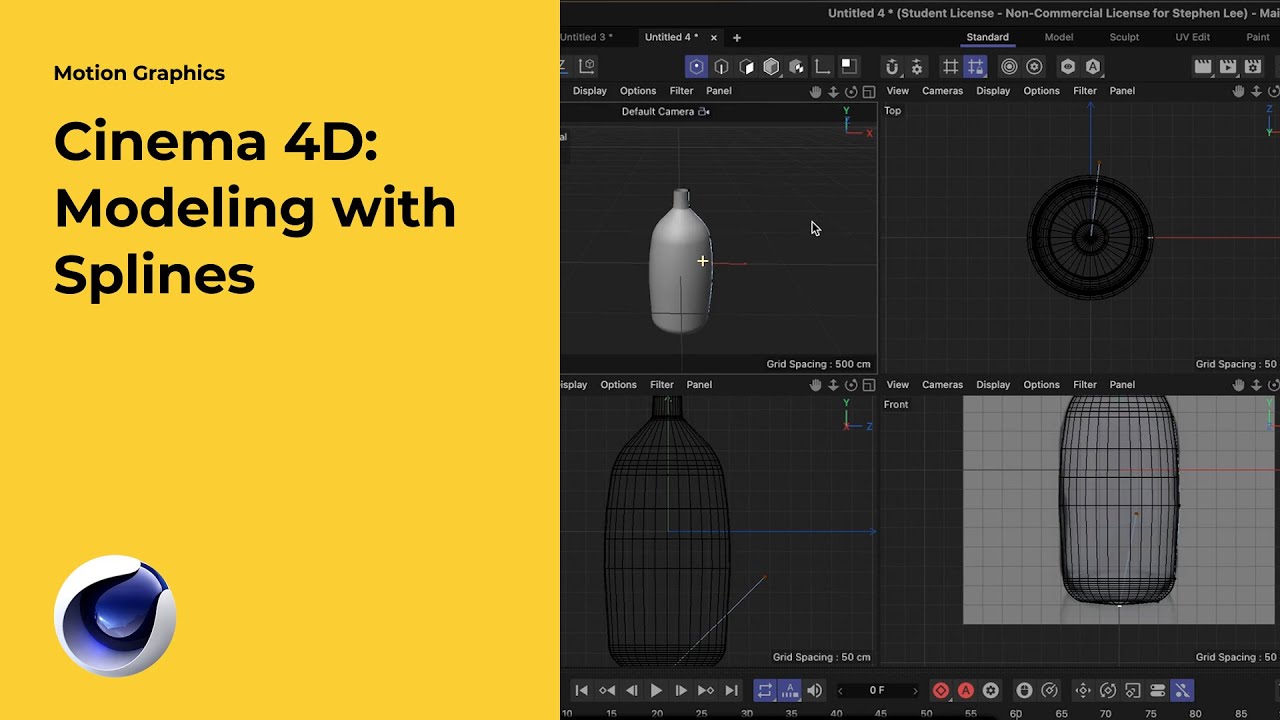
Task: Record active objects red keyframe button
Action: tap(940, 690)
